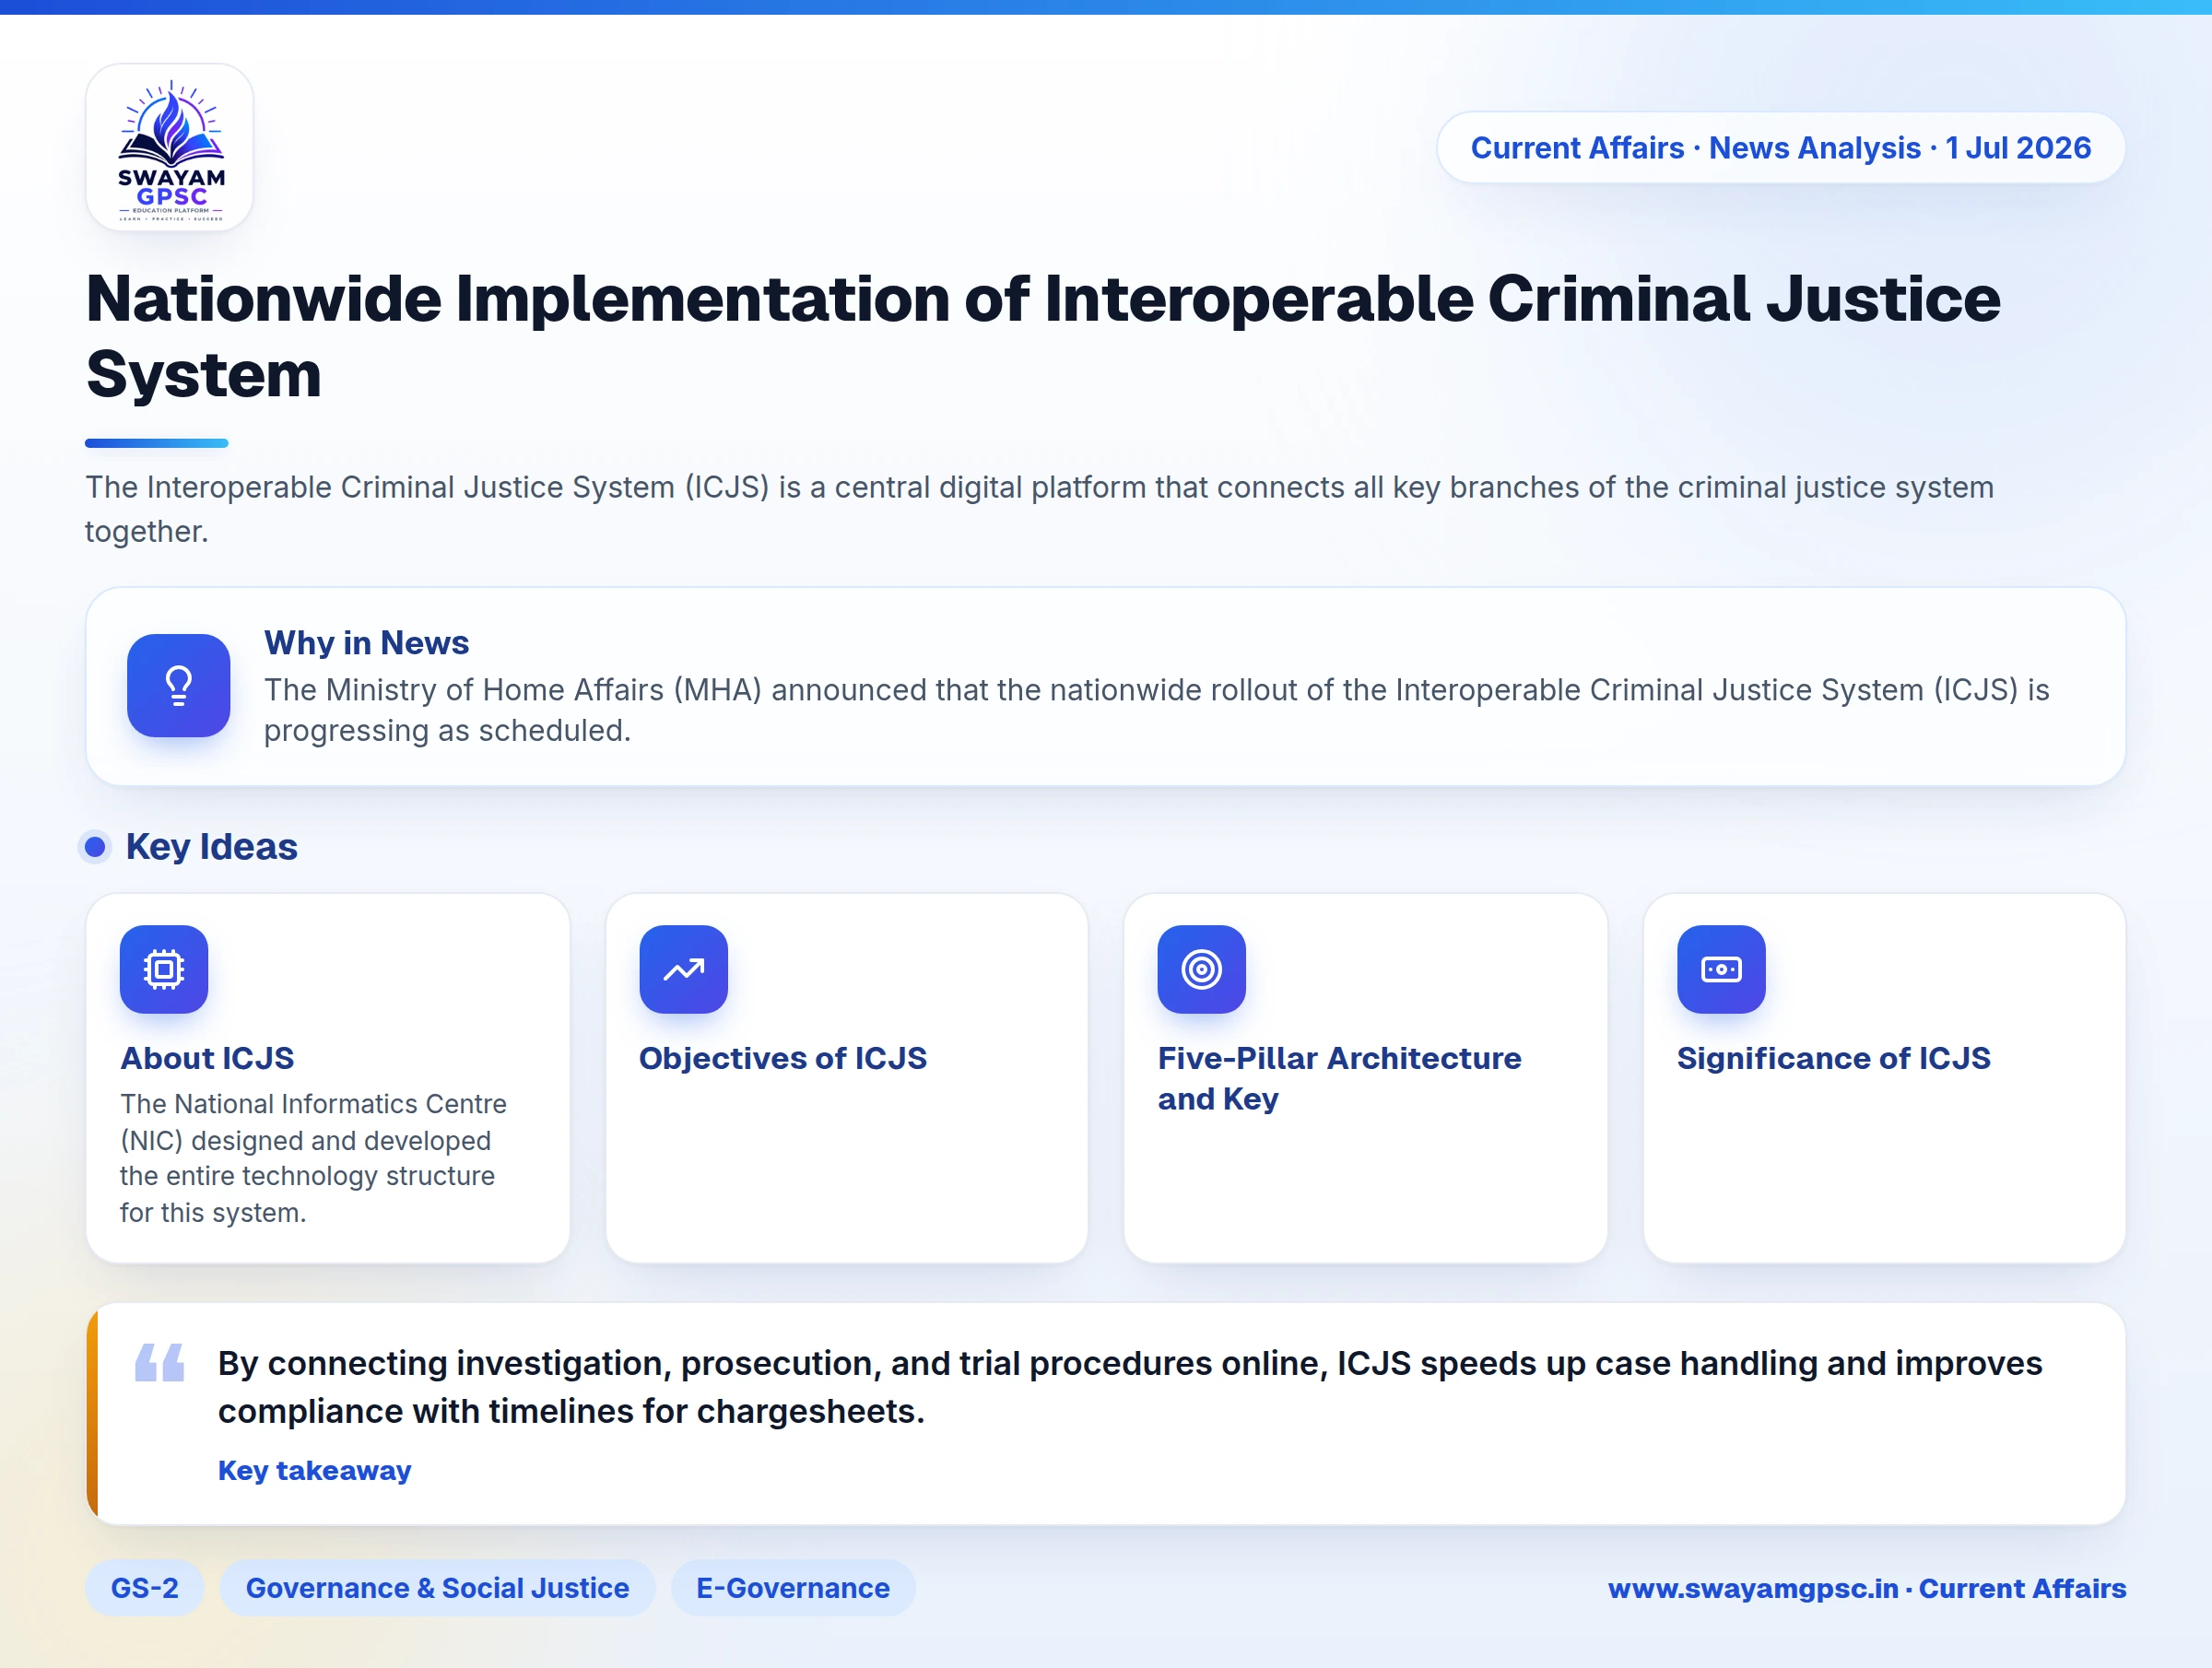Image resolution: width=2212 pixels, height=1668 pixels.
Task: Click the target icon above Five-Pillar Architecture
Action: coord(1202,969)
